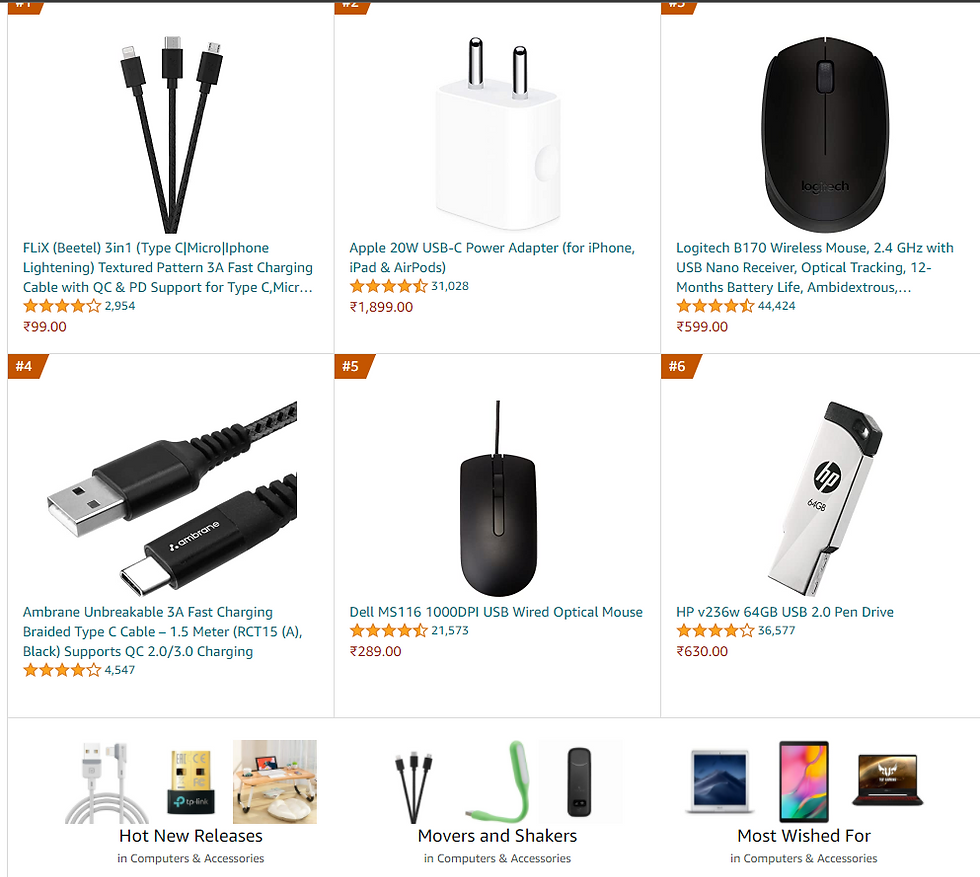
Task: Open Most Wished For section
Action: [x=804, y=836]
